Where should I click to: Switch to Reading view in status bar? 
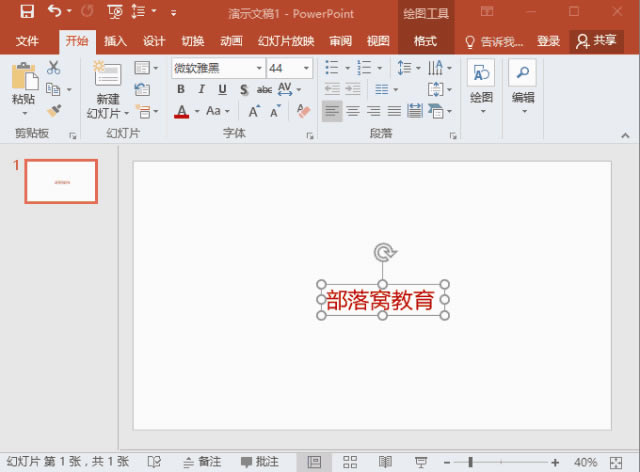coord(385,462)
